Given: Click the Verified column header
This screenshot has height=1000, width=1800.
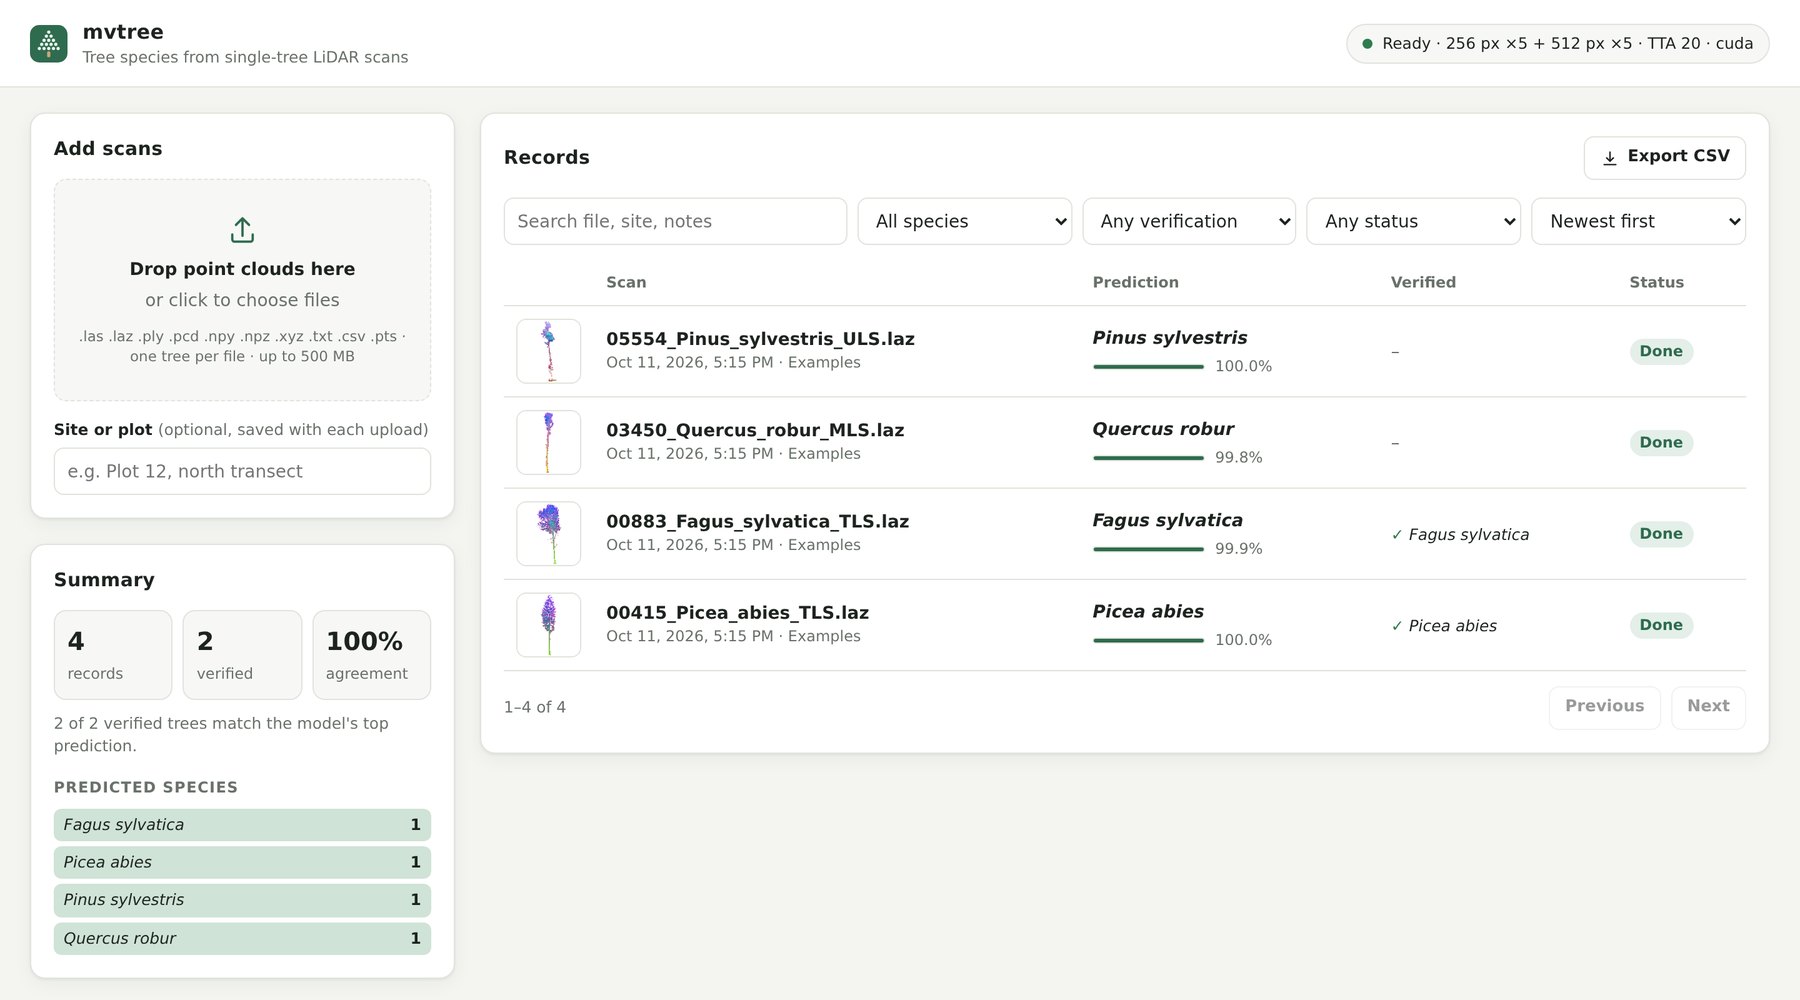Looking at the screenshot, I should point(1423,282).
